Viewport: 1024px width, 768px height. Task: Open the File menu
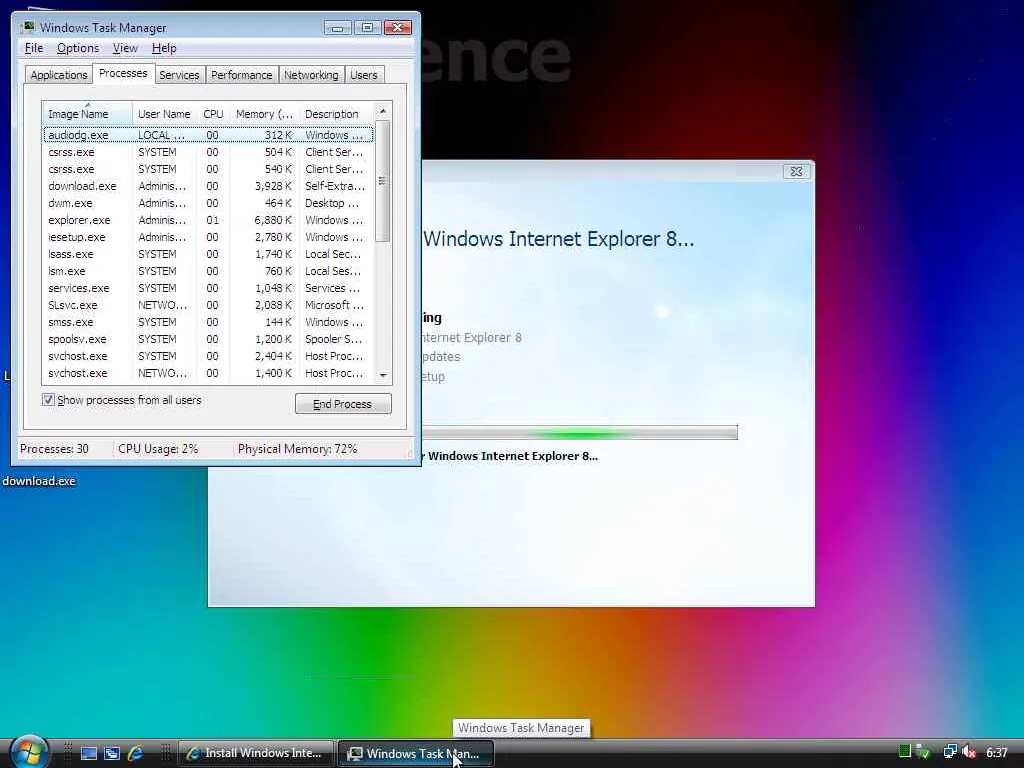tap(33, 48)
